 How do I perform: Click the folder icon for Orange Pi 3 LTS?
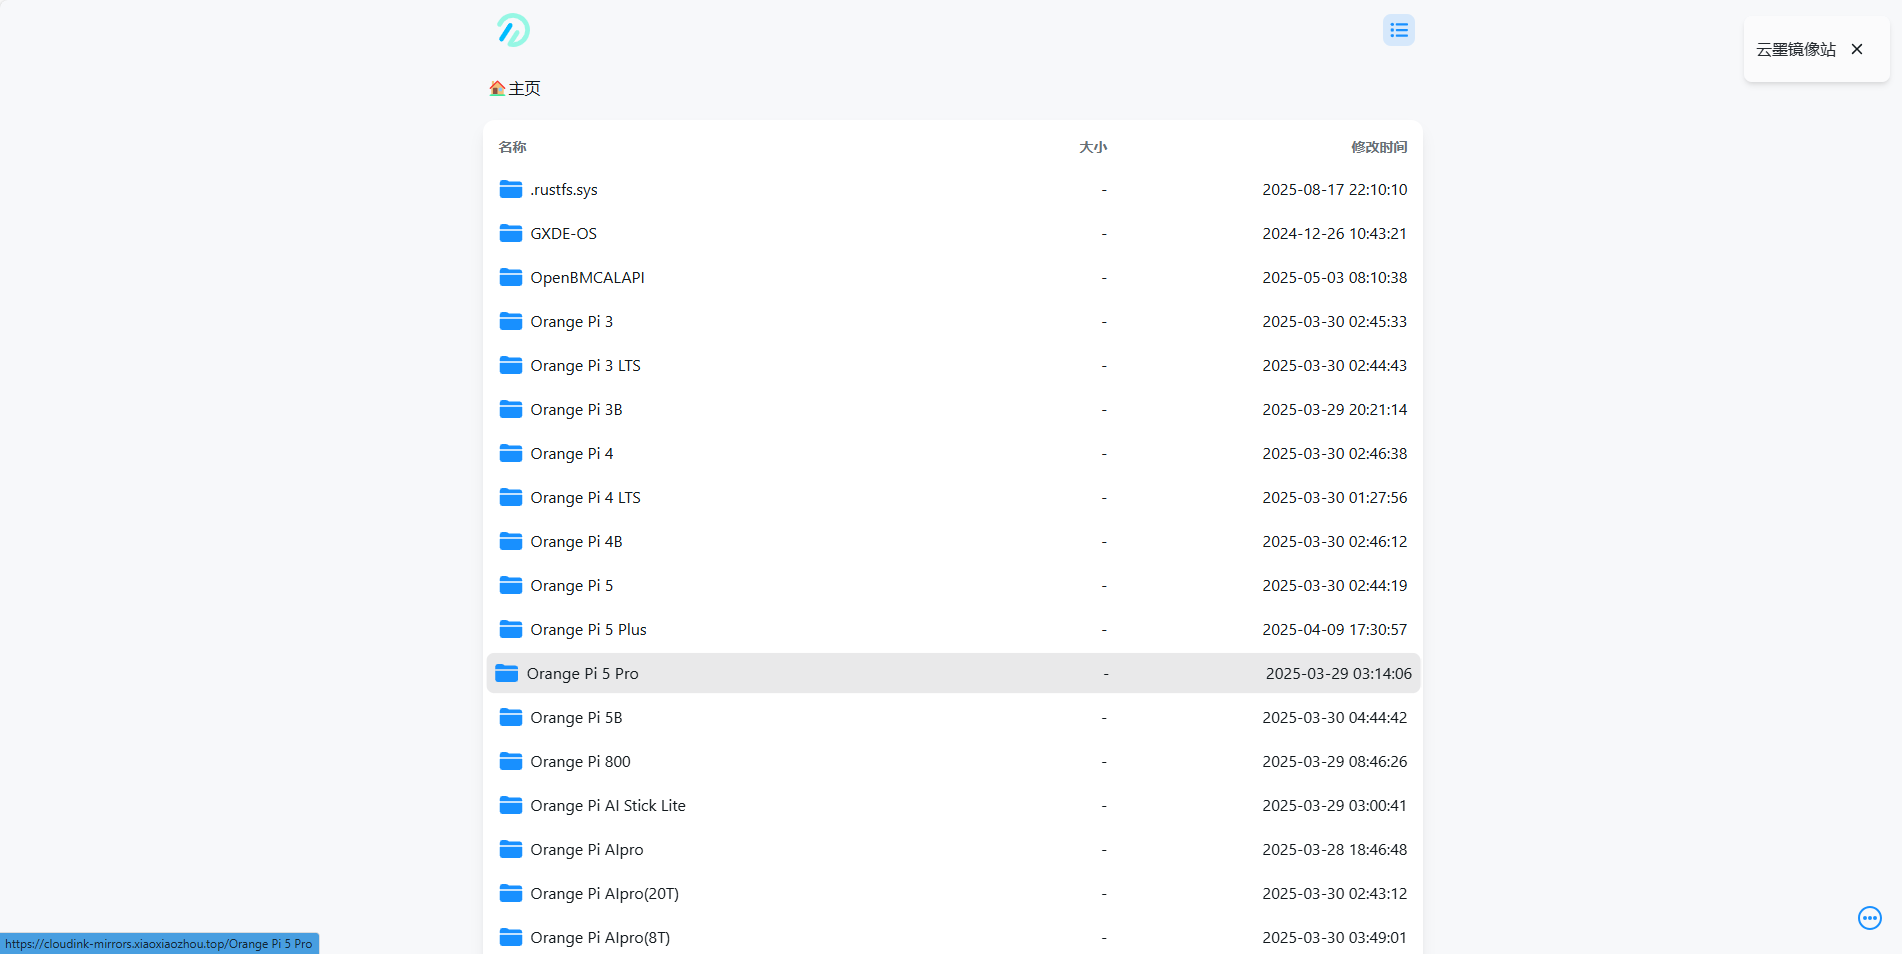click(x=511, y=365)
